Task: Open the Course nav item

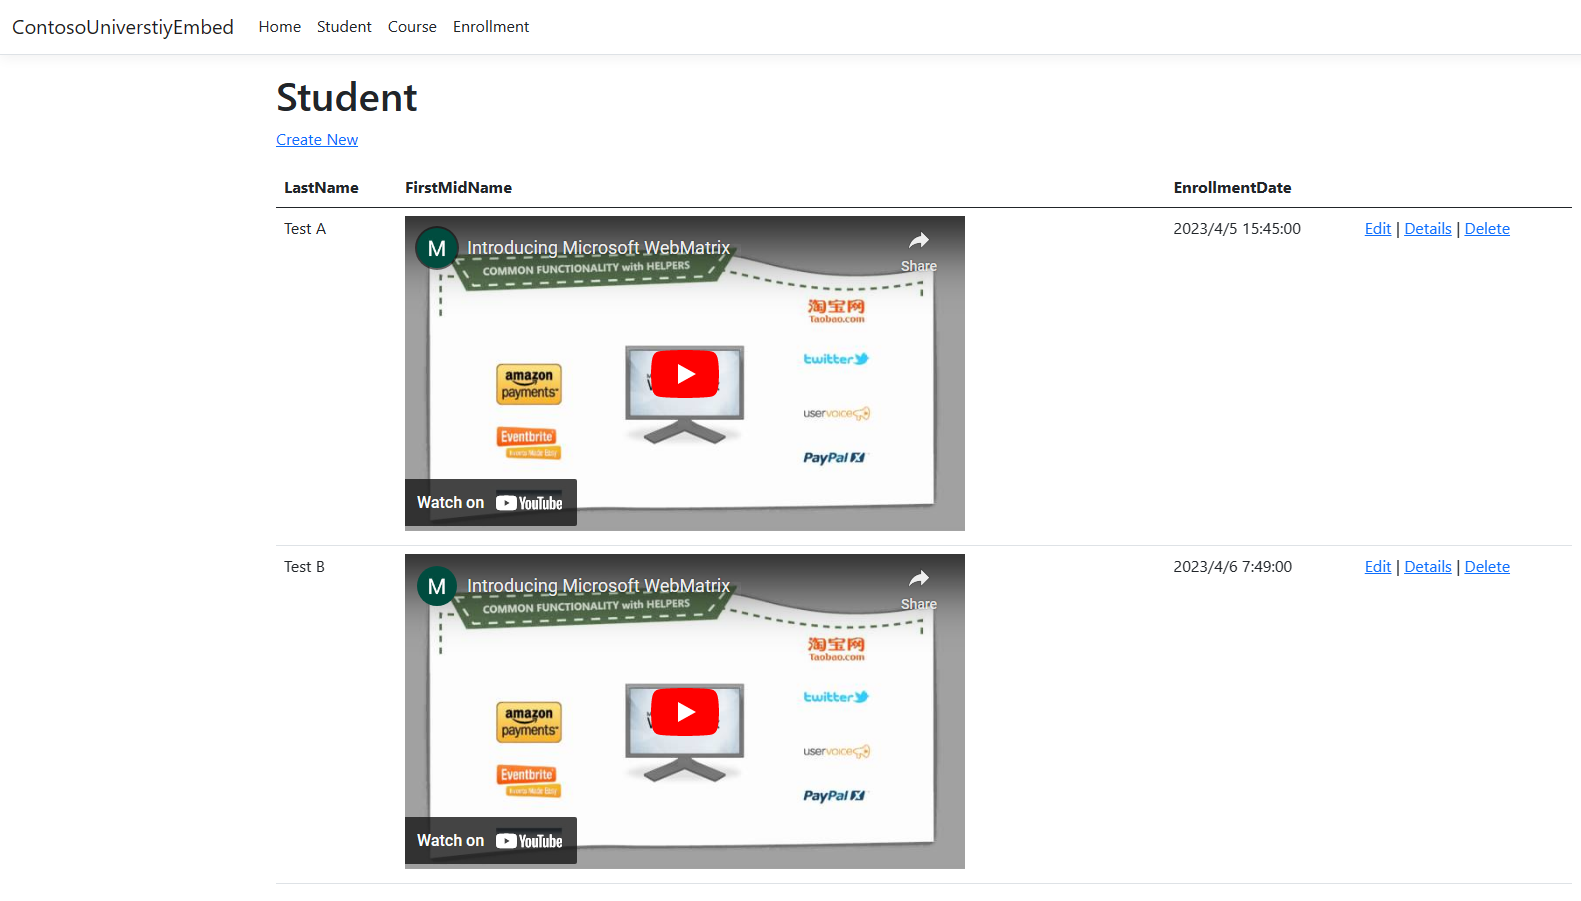Action: [412, 27]
